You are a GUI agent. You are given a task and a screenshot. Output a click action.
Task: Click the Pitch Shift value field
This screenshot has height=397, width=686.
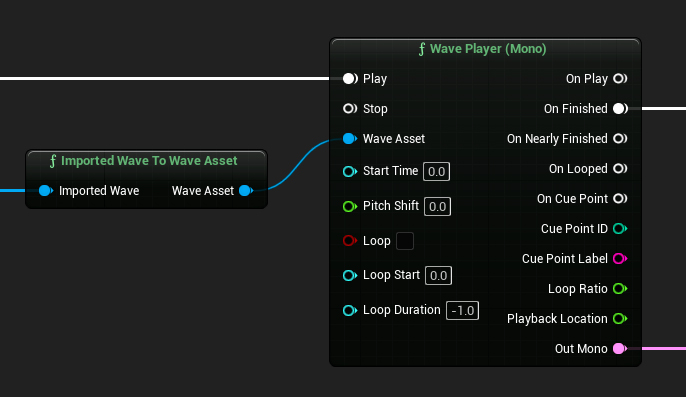[x=438, y=207]
